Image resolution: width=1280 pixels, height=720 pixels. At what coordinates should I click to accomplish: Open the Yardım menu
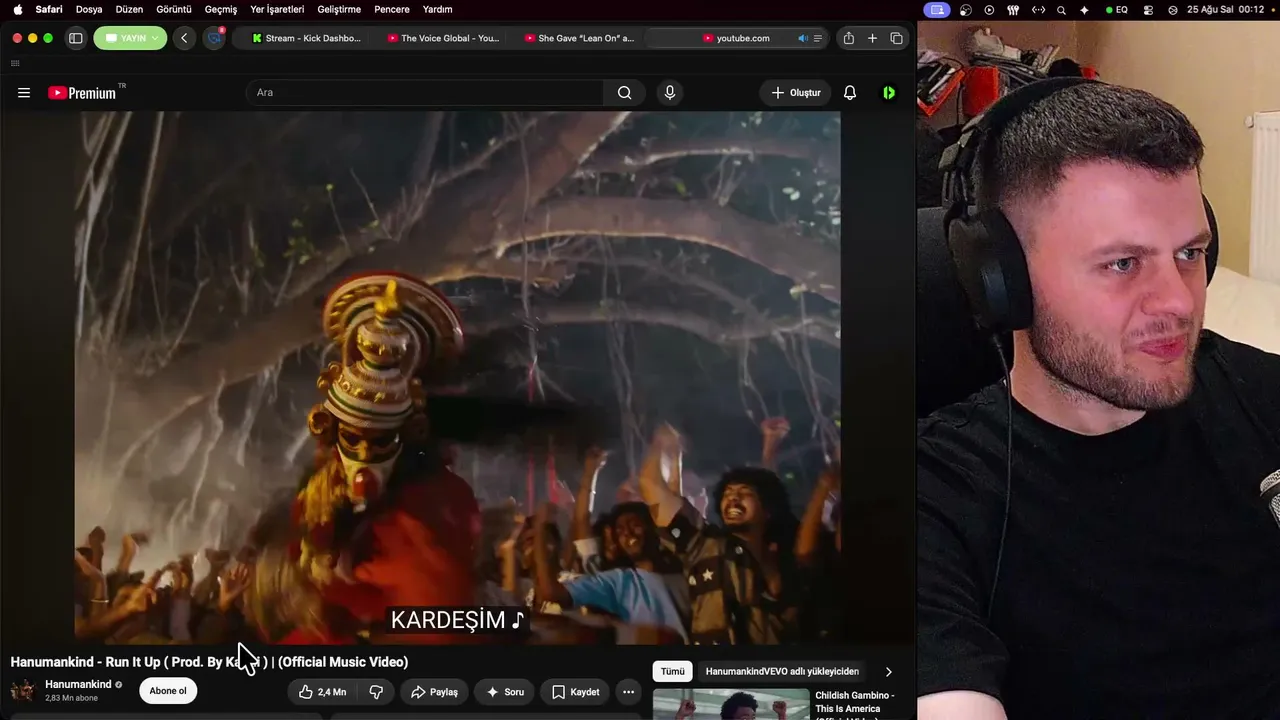pos(438,9)
